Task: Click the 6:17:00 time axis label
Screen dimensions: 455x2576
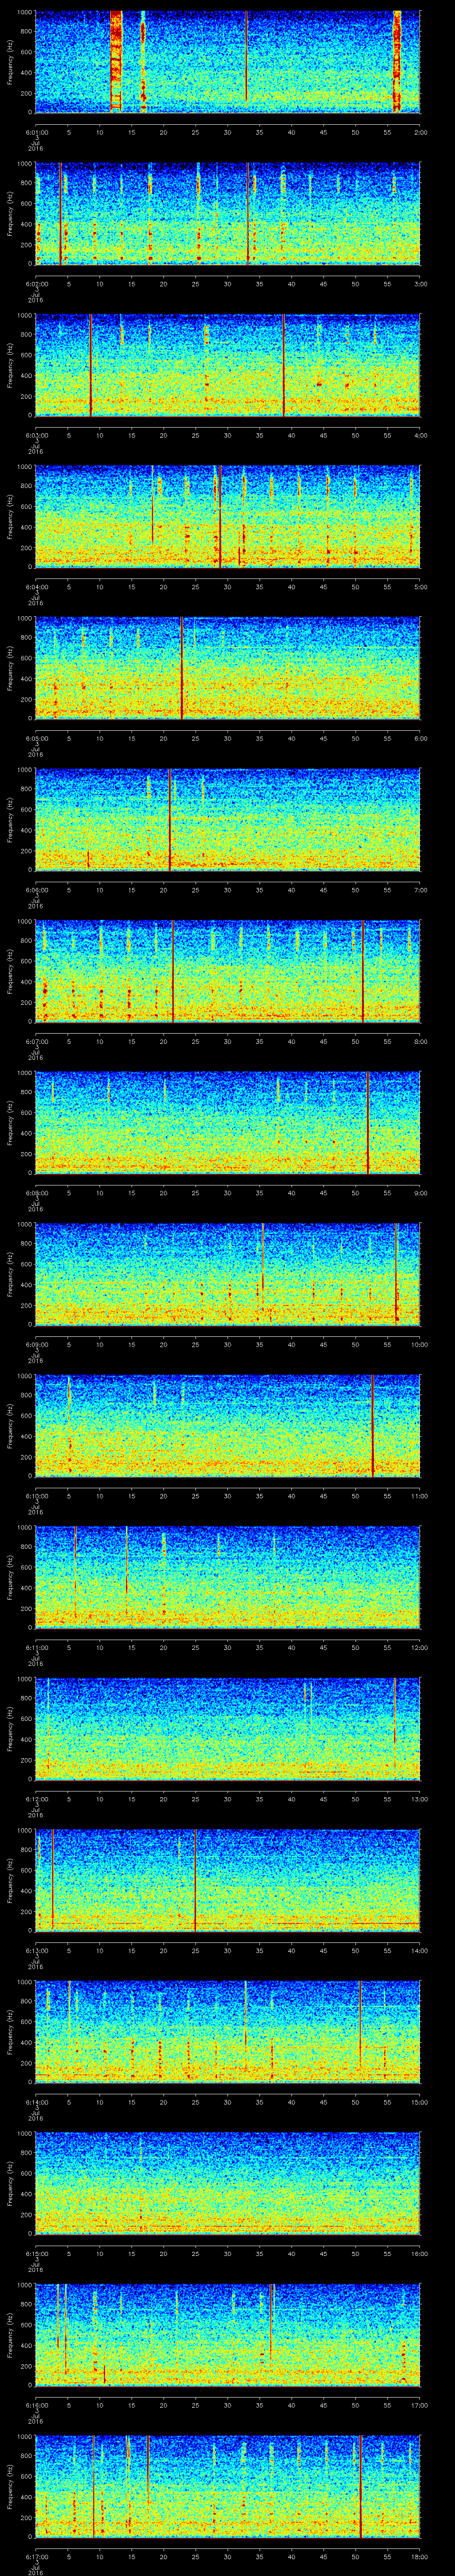Action: point(36,2556)
